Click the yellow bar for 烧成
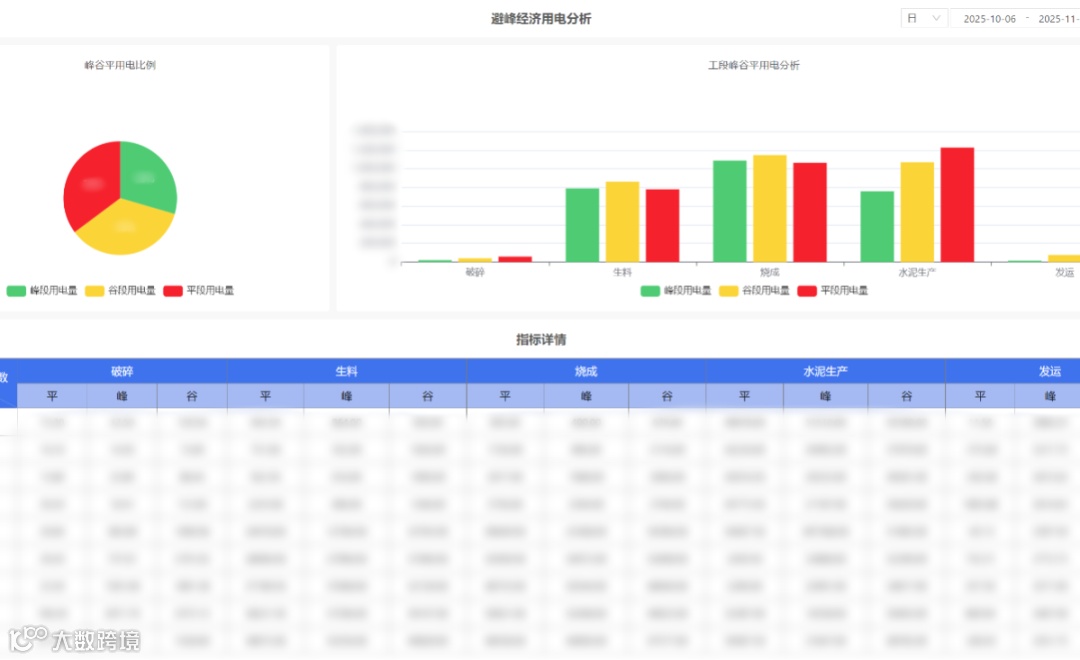The width and height of the screenshot is (1080, 660). (769, 208)
